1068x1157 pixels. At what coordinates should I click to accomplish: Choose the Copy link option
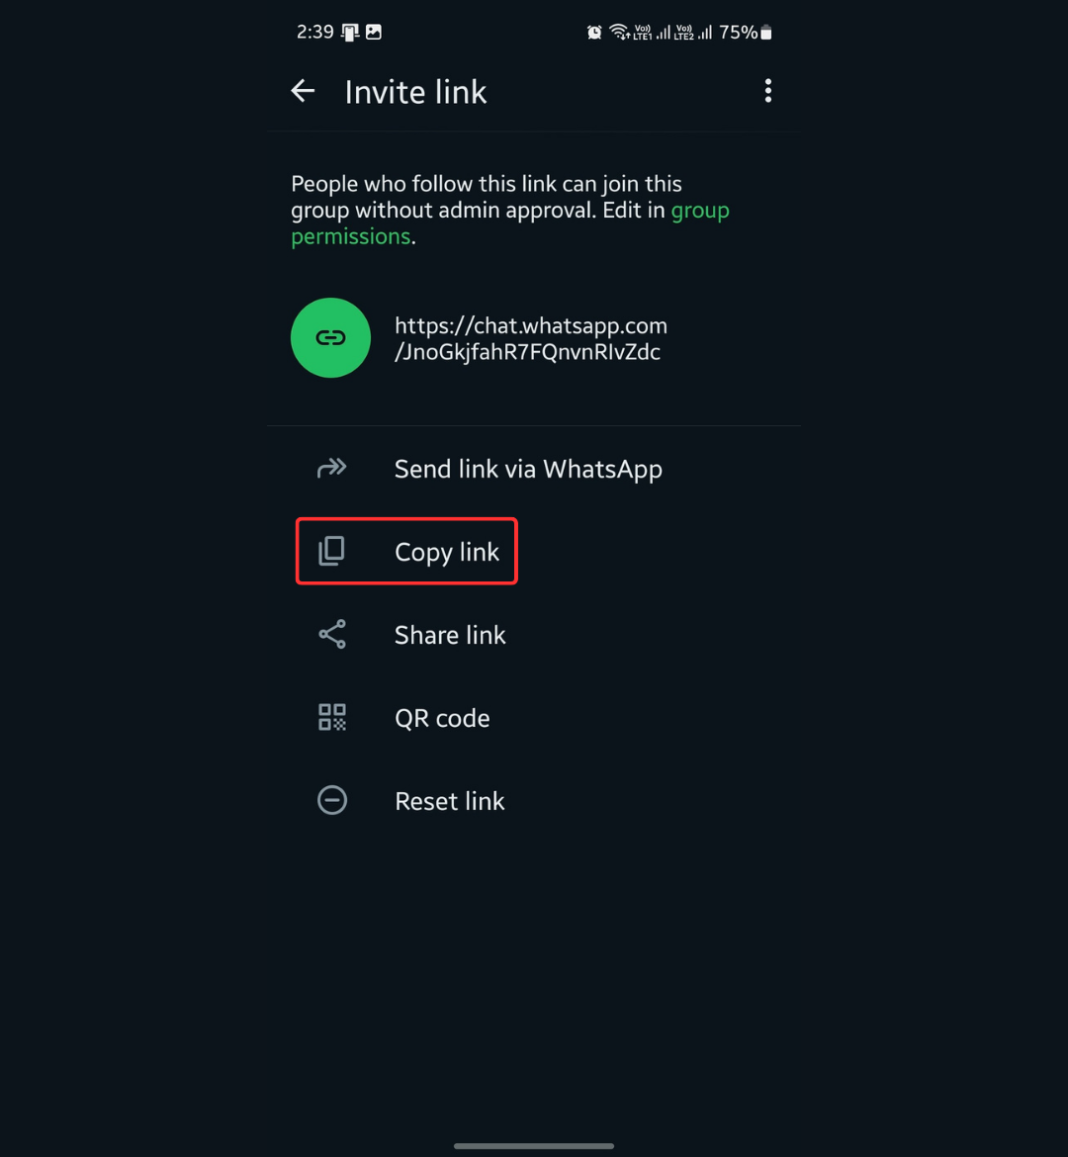click(446, 552)
